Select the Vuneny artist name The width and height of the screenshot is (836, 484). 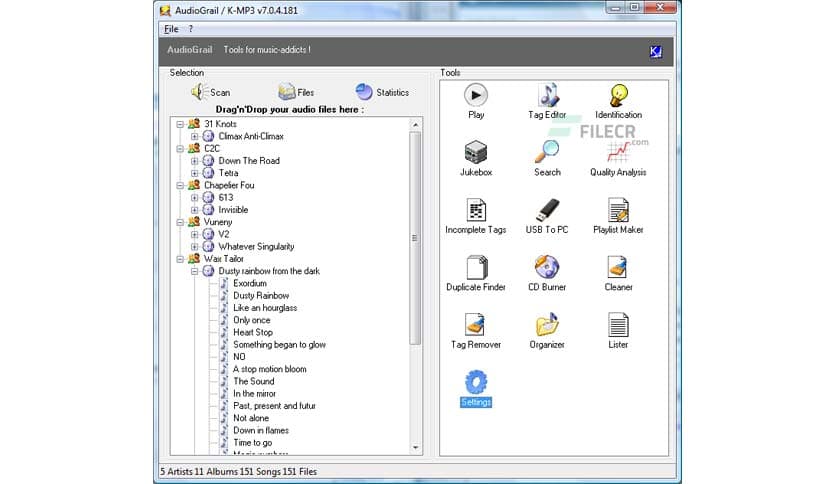[x=218, y=222]
